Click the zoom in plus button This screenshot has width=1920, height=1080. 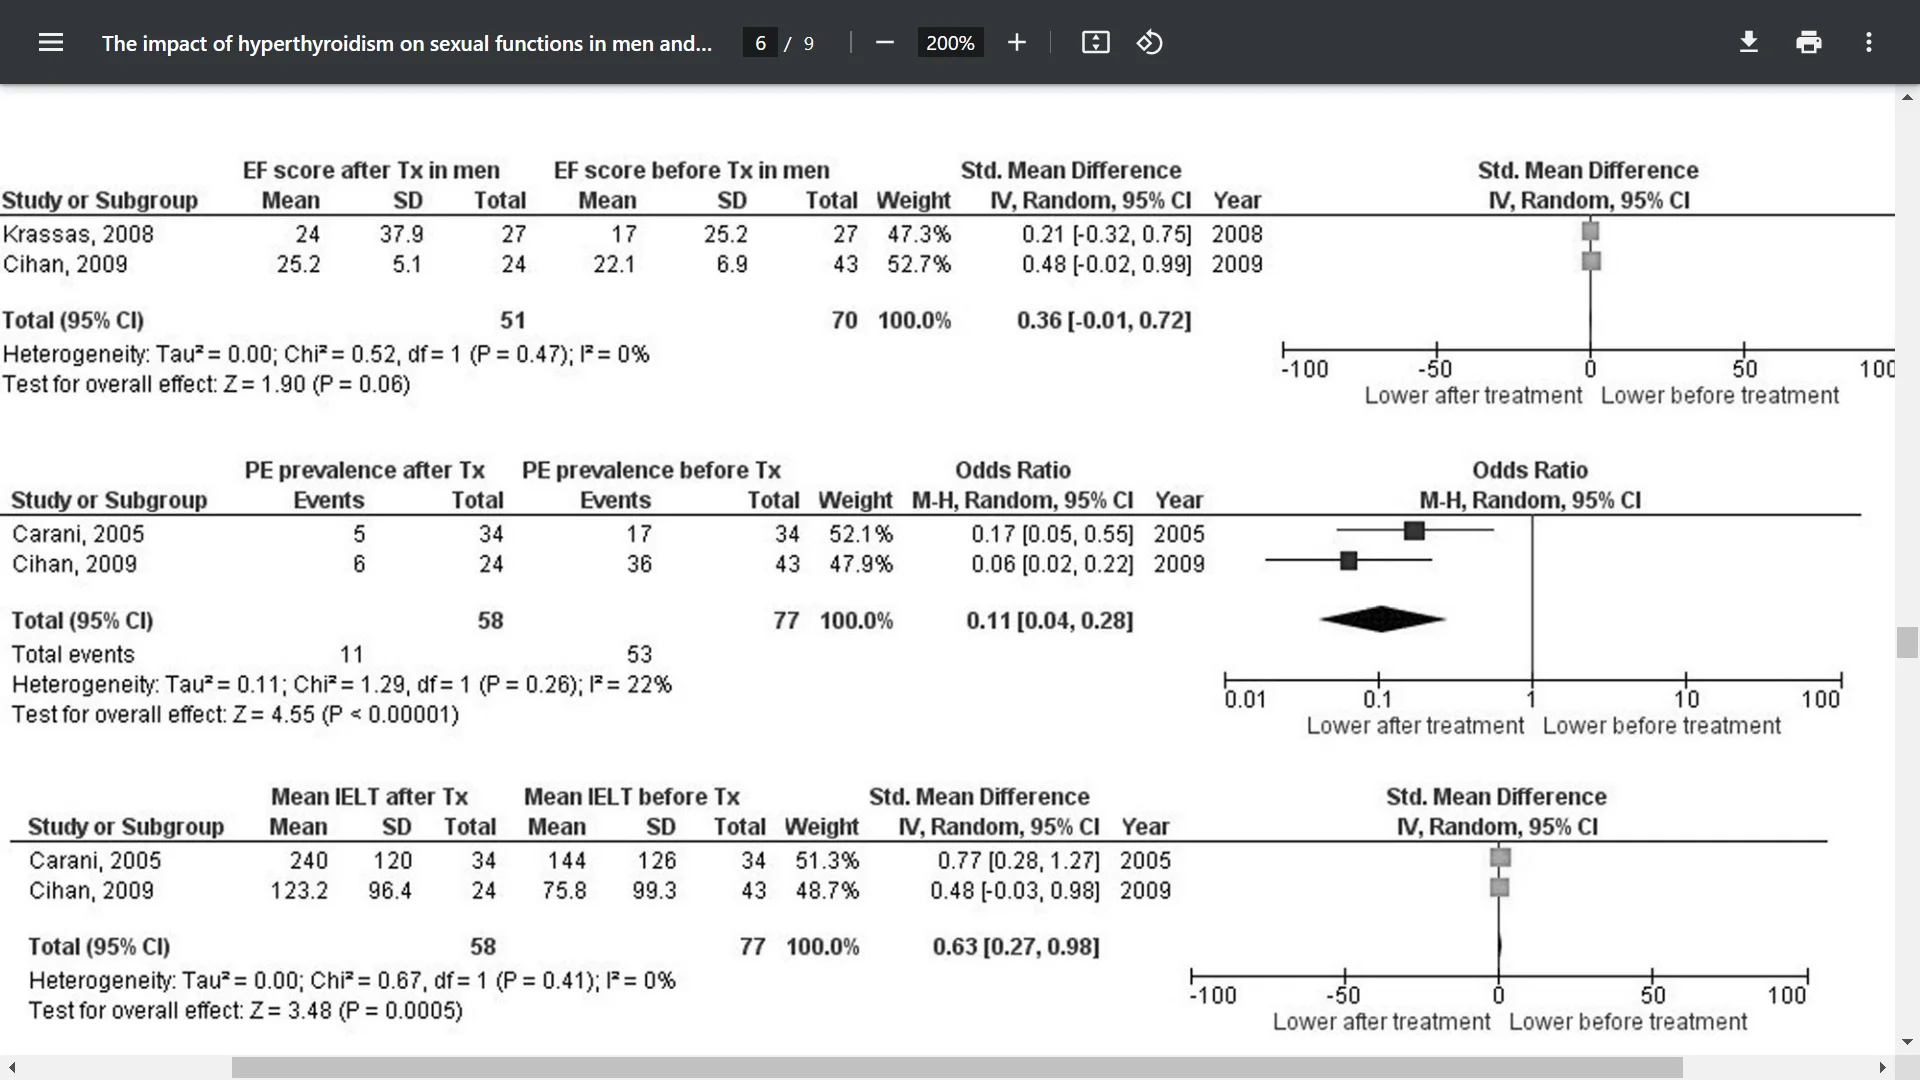pos(1016,43)
